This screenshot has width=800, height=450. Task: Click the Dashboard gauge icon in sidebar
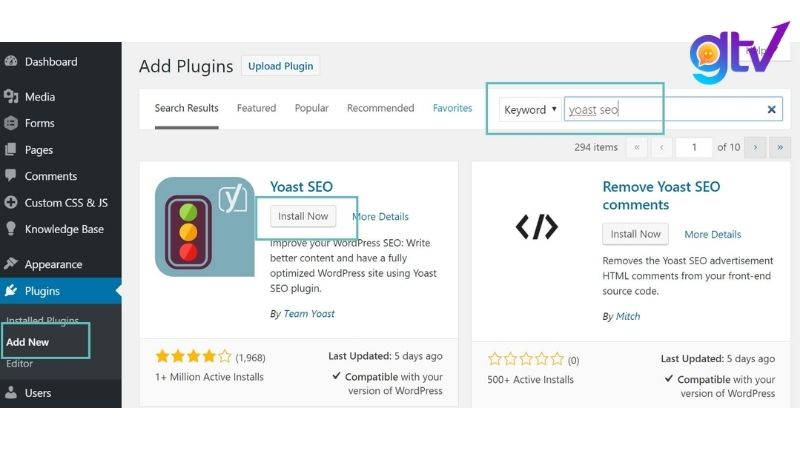(11, 61)
